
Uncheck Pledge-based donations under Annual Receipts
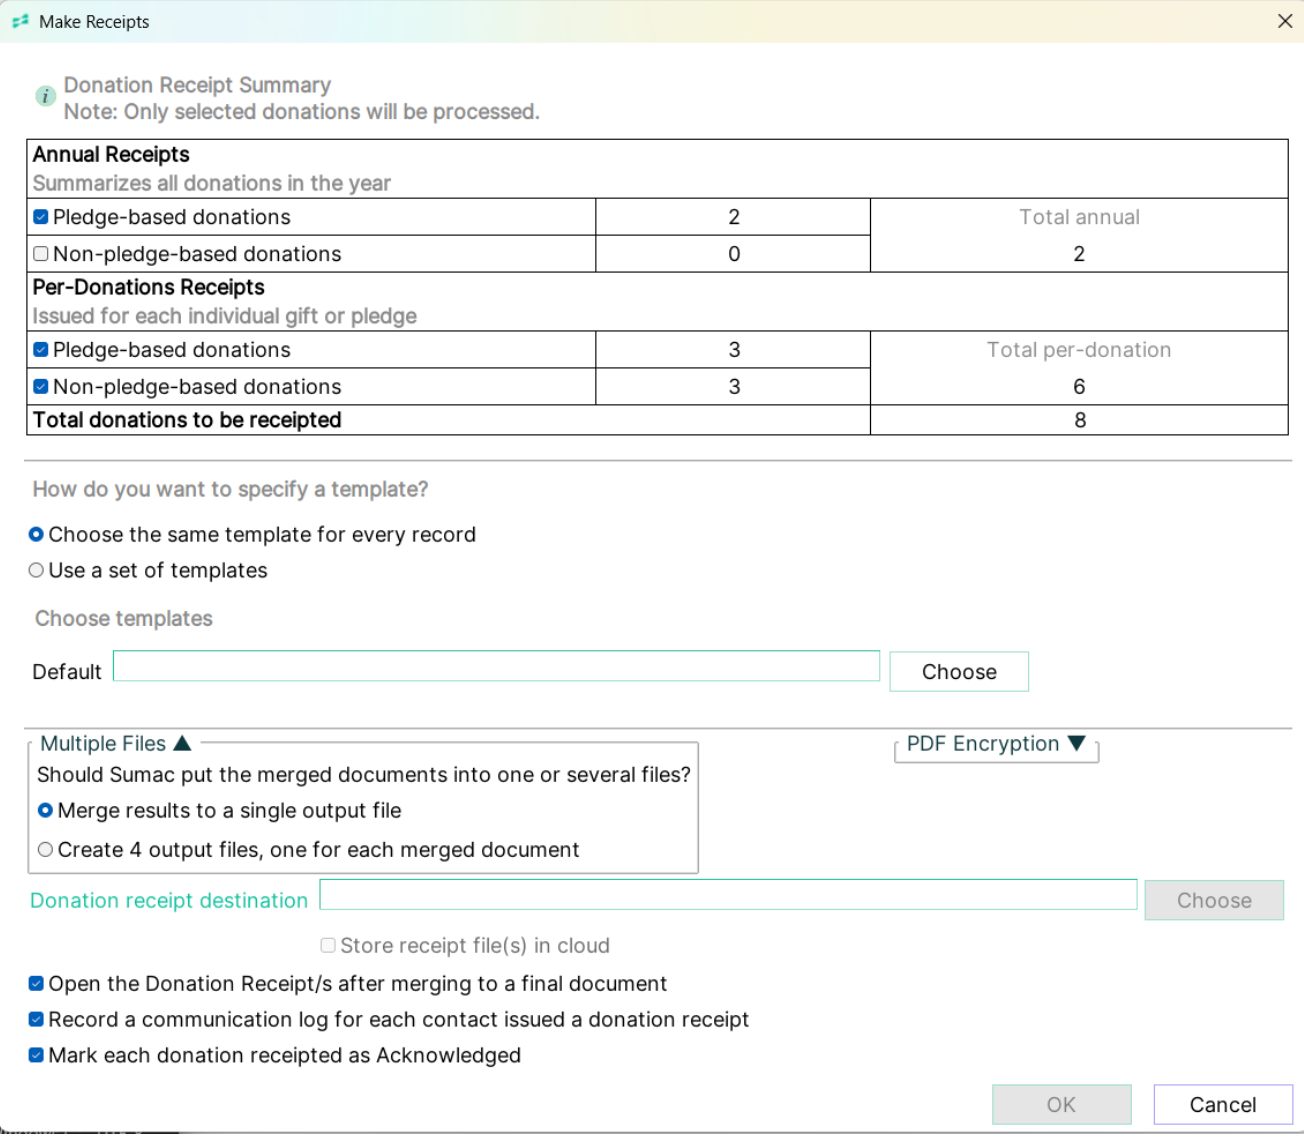tap(41, 217)
